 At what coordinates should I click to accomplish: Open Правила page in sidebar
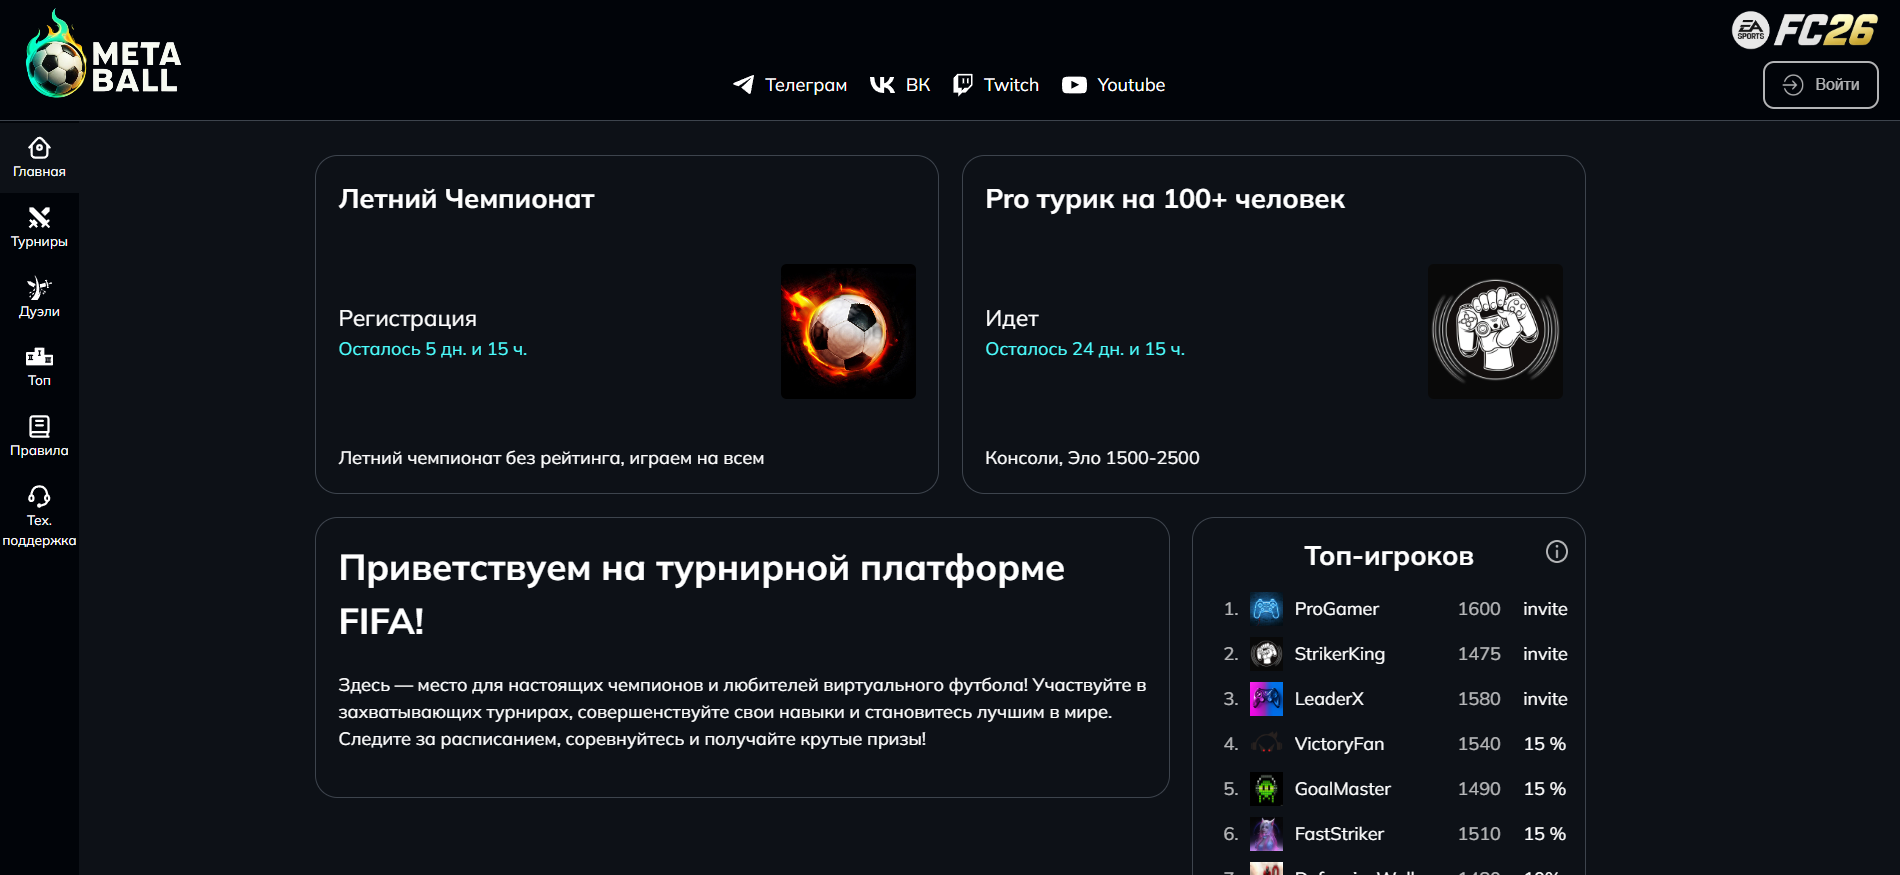pos(39,437)
